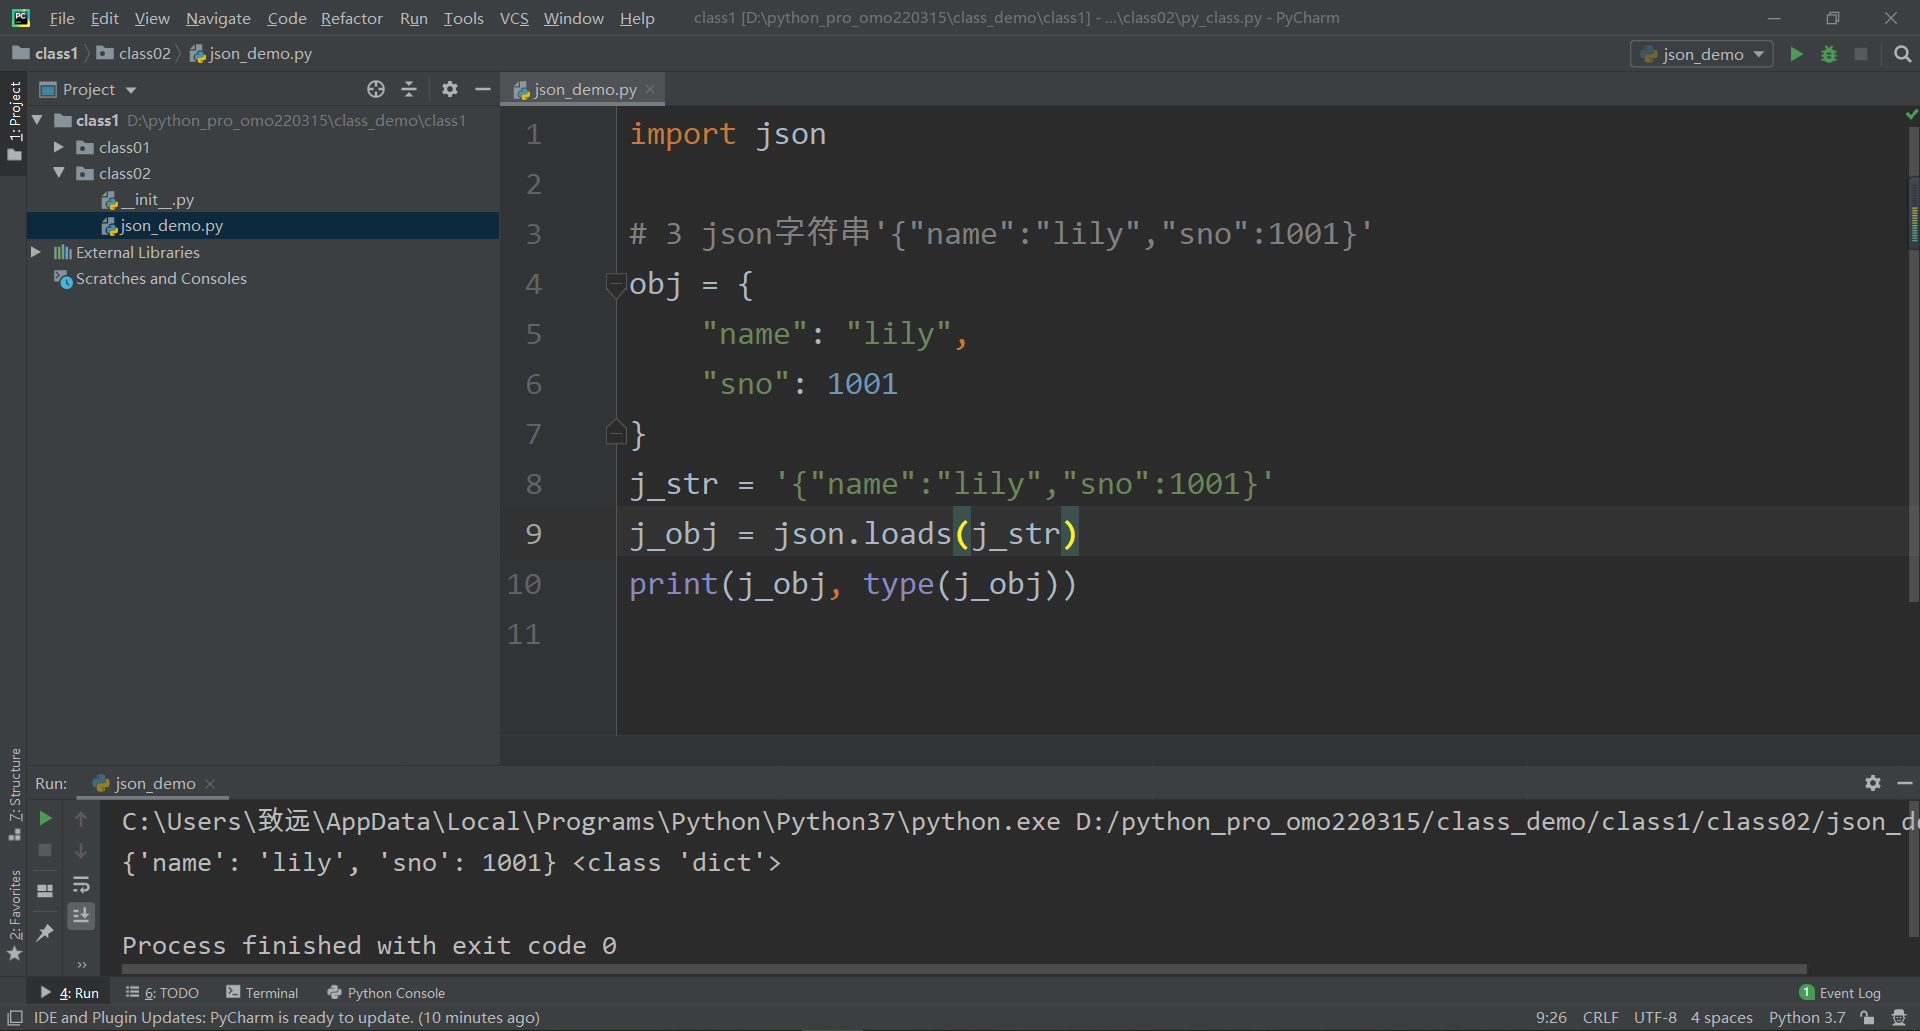Image resolution: width=1920 pixels, height=1031 pixels.
Task: Open the Terminal tool window
Action: [271, 992]
